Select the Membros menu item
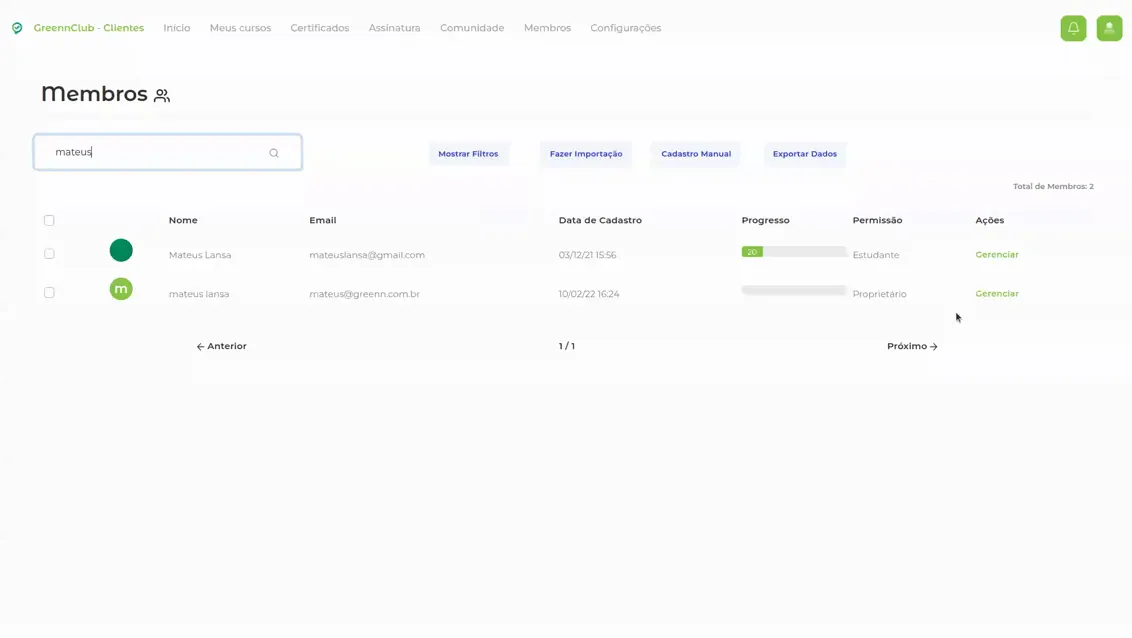1132x638 pixels. 547,28
